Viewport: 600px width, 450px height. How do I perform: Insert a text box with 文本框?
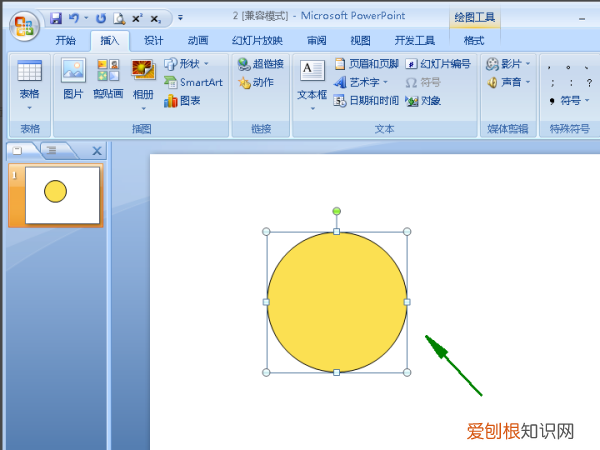[312, 79]
